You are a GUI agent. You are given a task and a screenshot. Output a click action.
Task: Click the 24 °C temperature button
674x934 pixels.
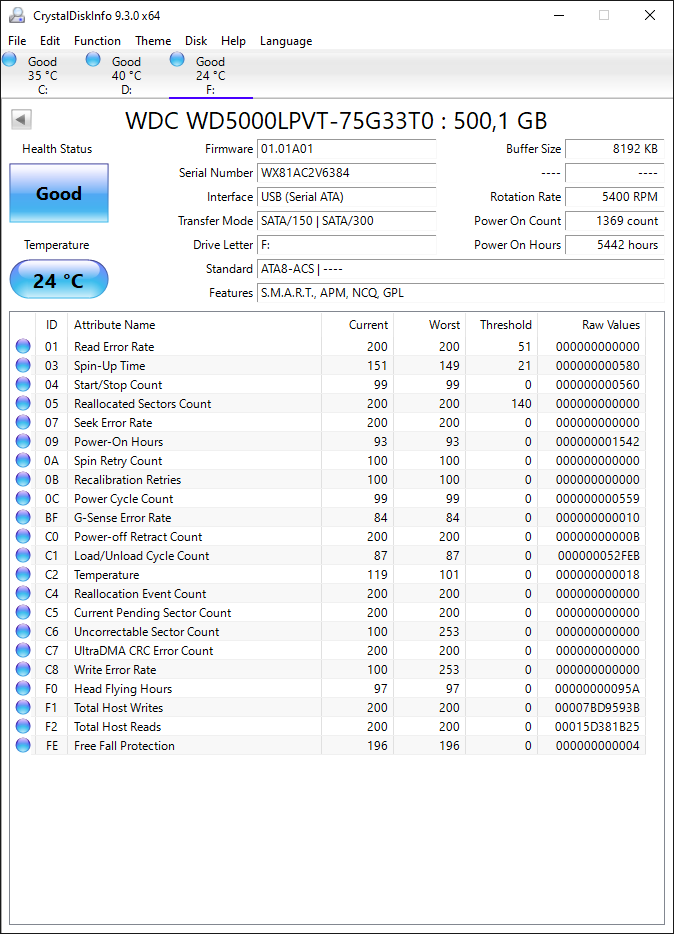pyautogui.click(x=59, y=279)
